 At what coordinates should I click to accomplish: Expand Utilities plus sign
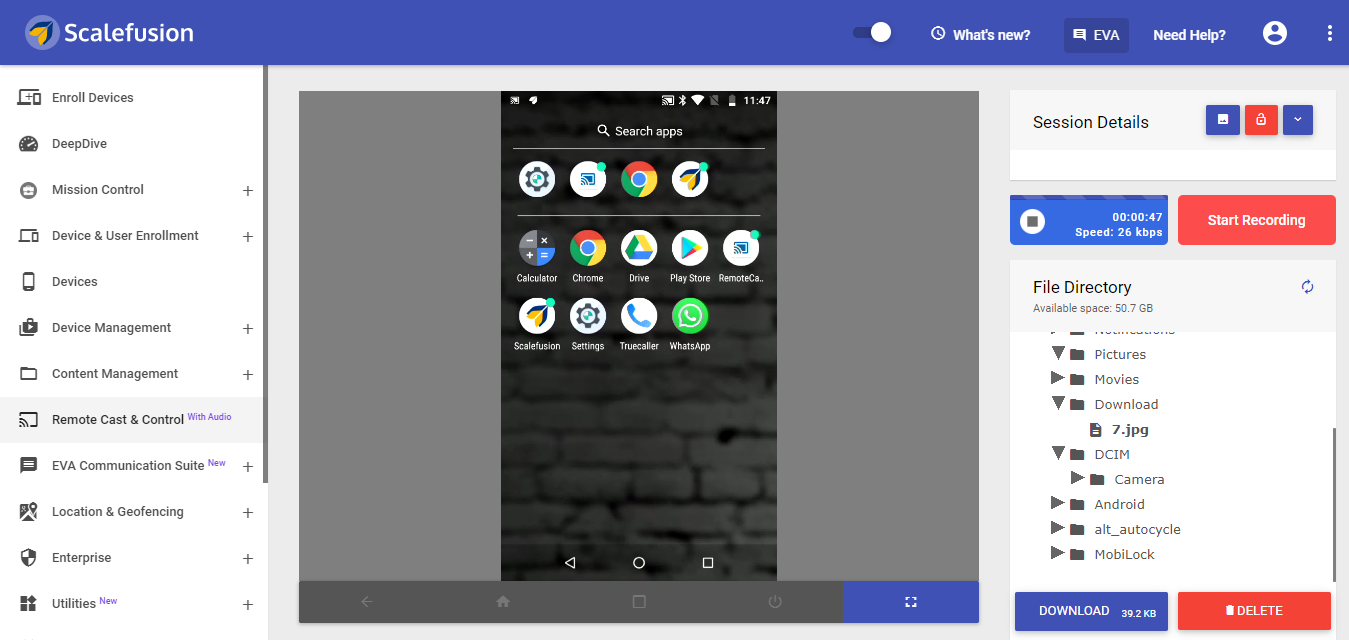(248, 605)
